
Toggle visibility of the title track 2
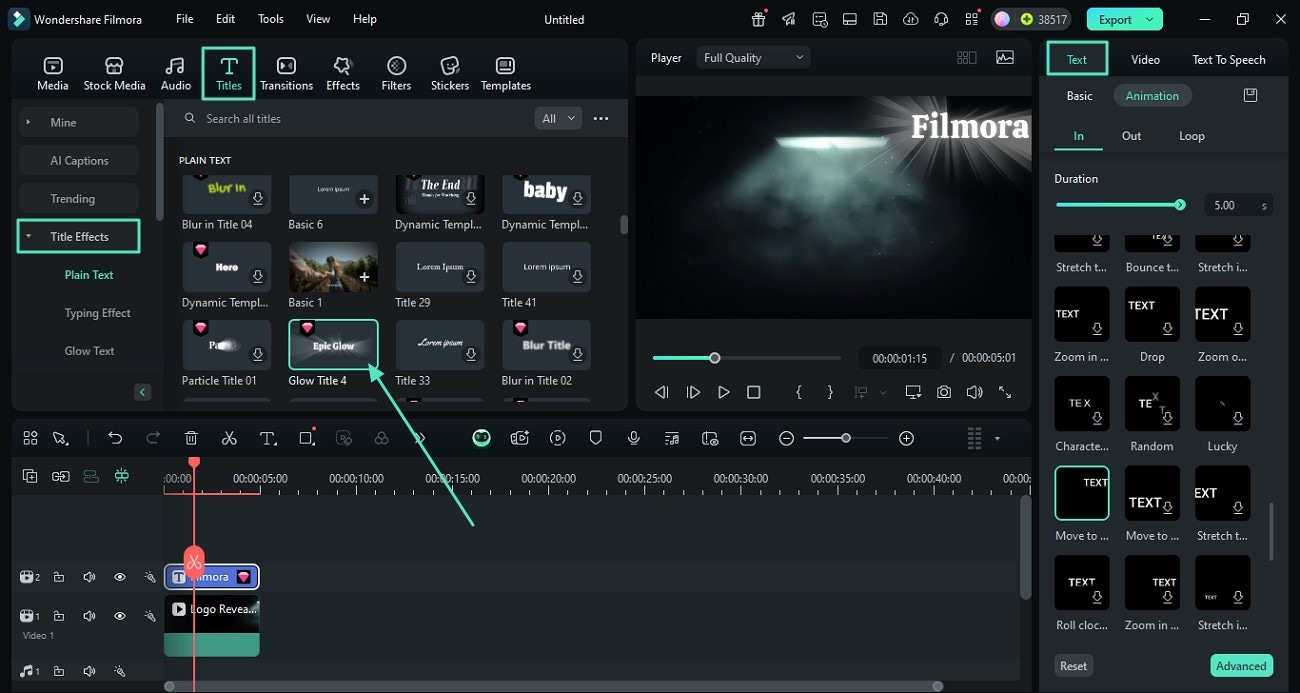pos(119,577)
